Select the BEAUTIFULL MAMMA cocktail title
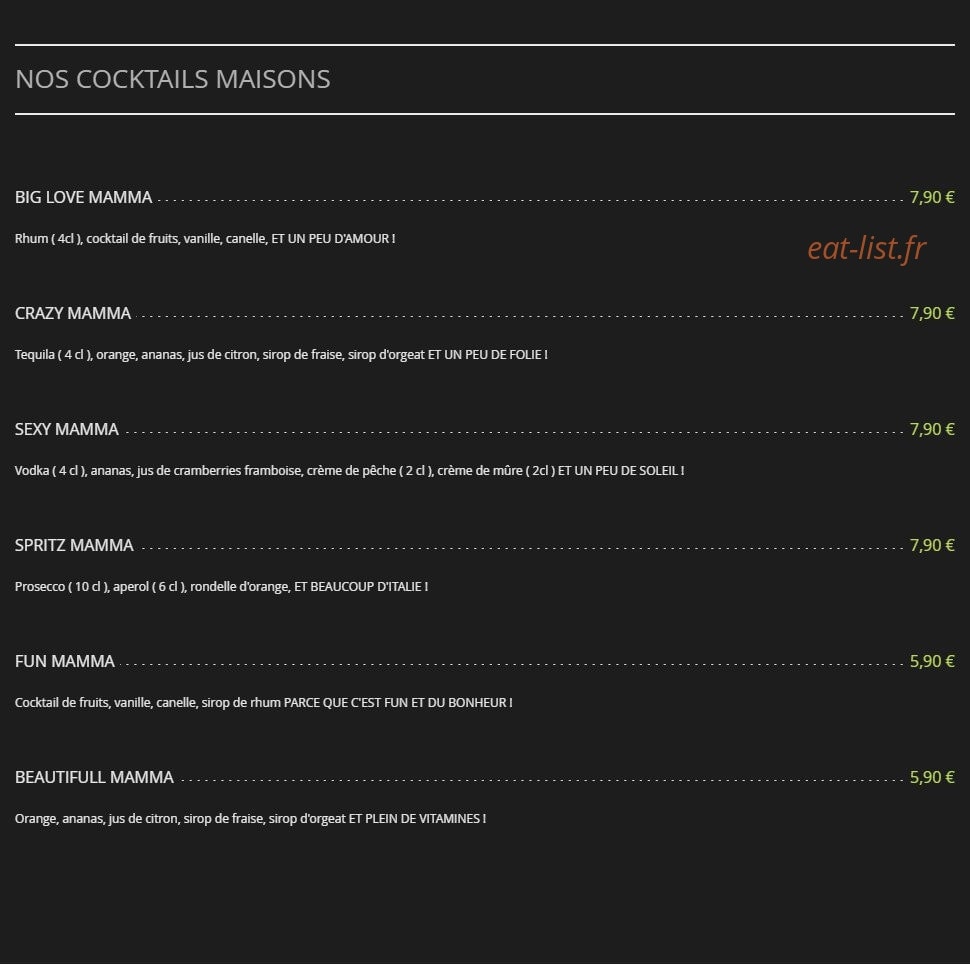Screen dimensions: 970x965 click(x=94, y=778)
